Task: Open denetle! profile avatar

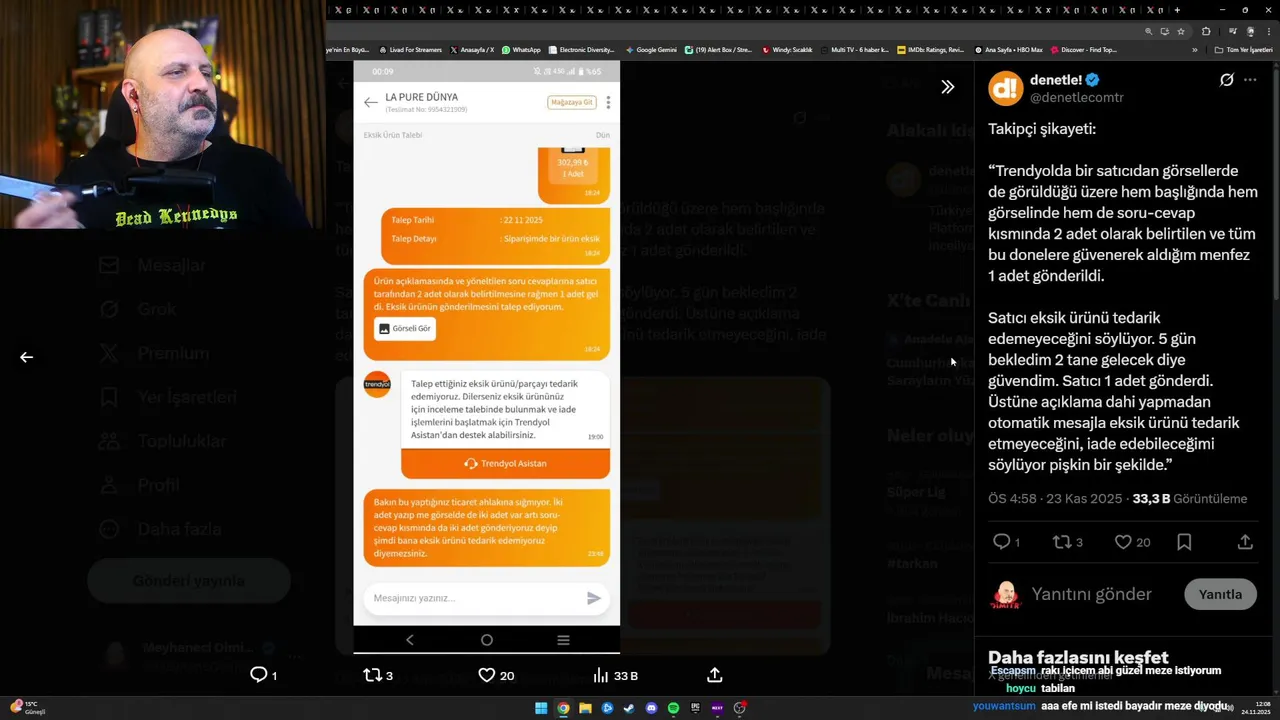Action: [1005, 88]
